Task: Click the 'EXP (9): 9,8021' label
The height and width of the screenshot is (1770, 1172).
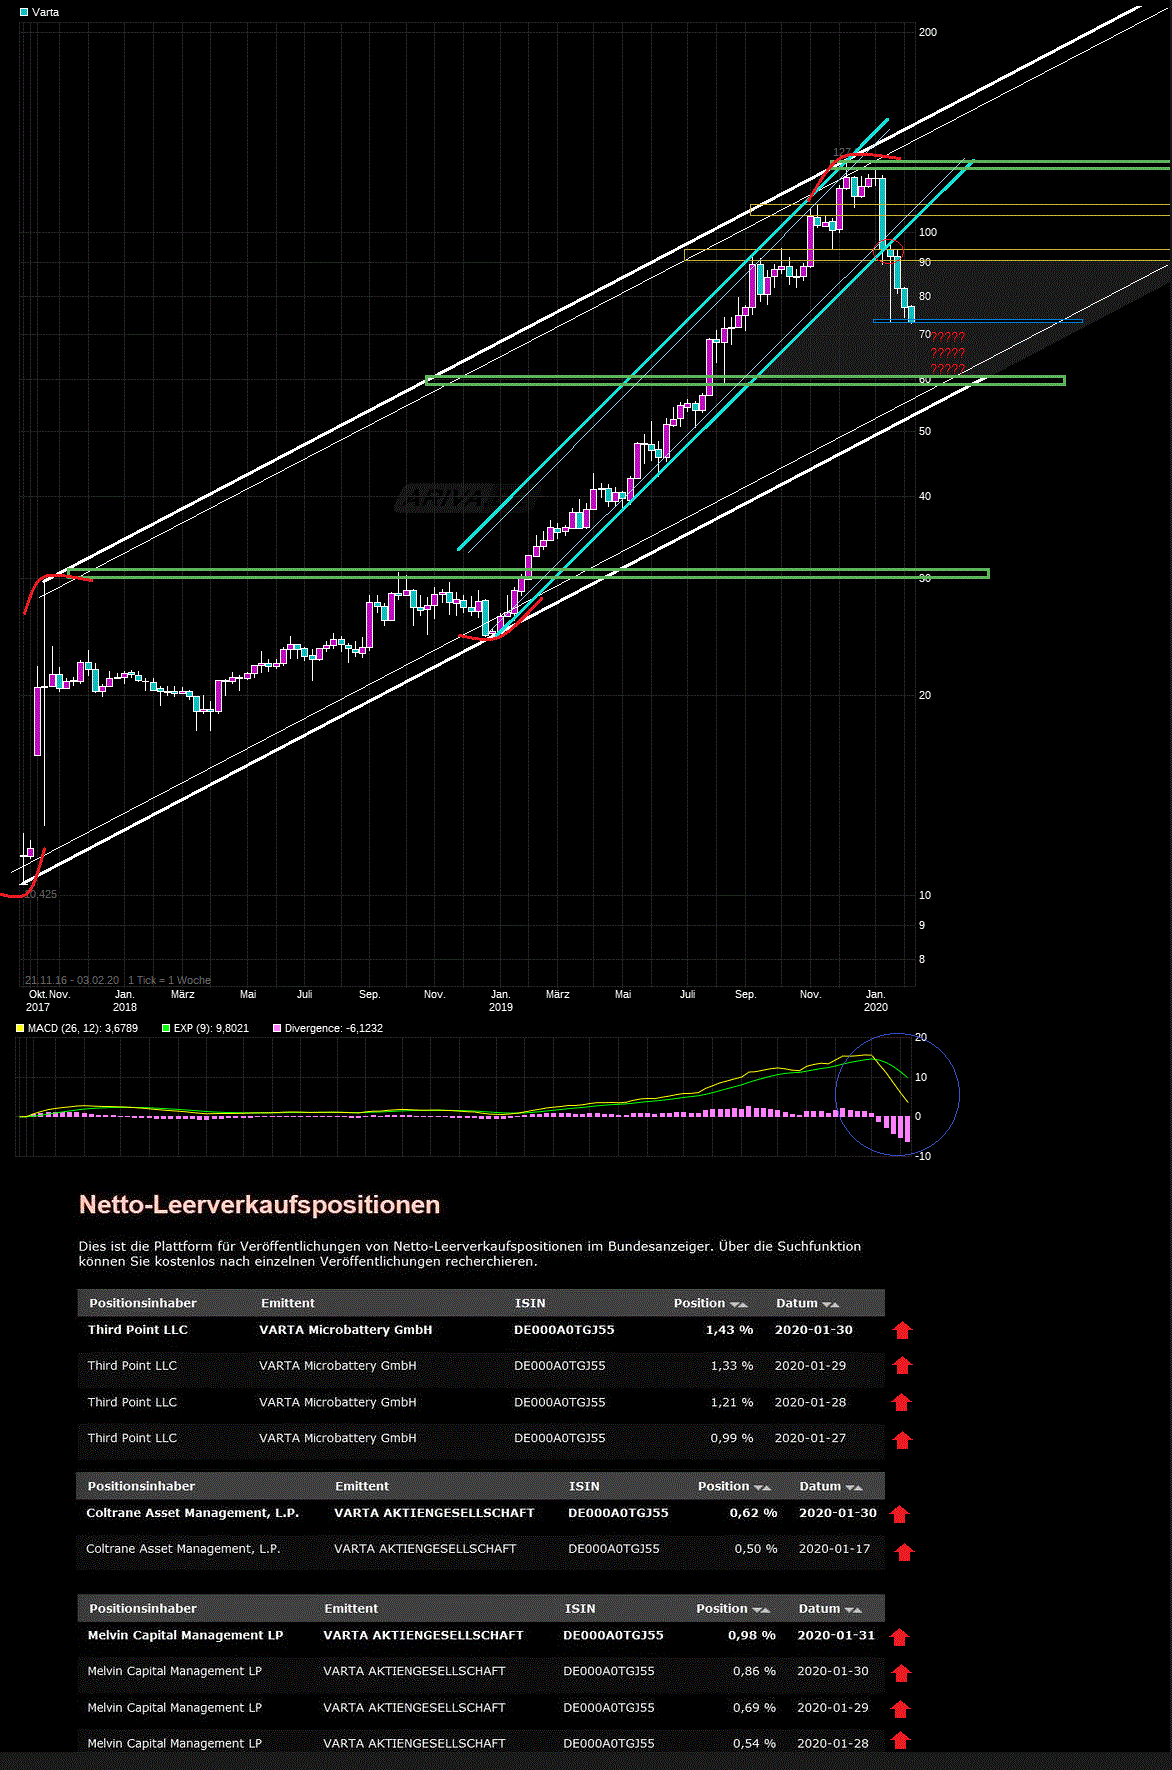Action: (x=211, y=1028)
